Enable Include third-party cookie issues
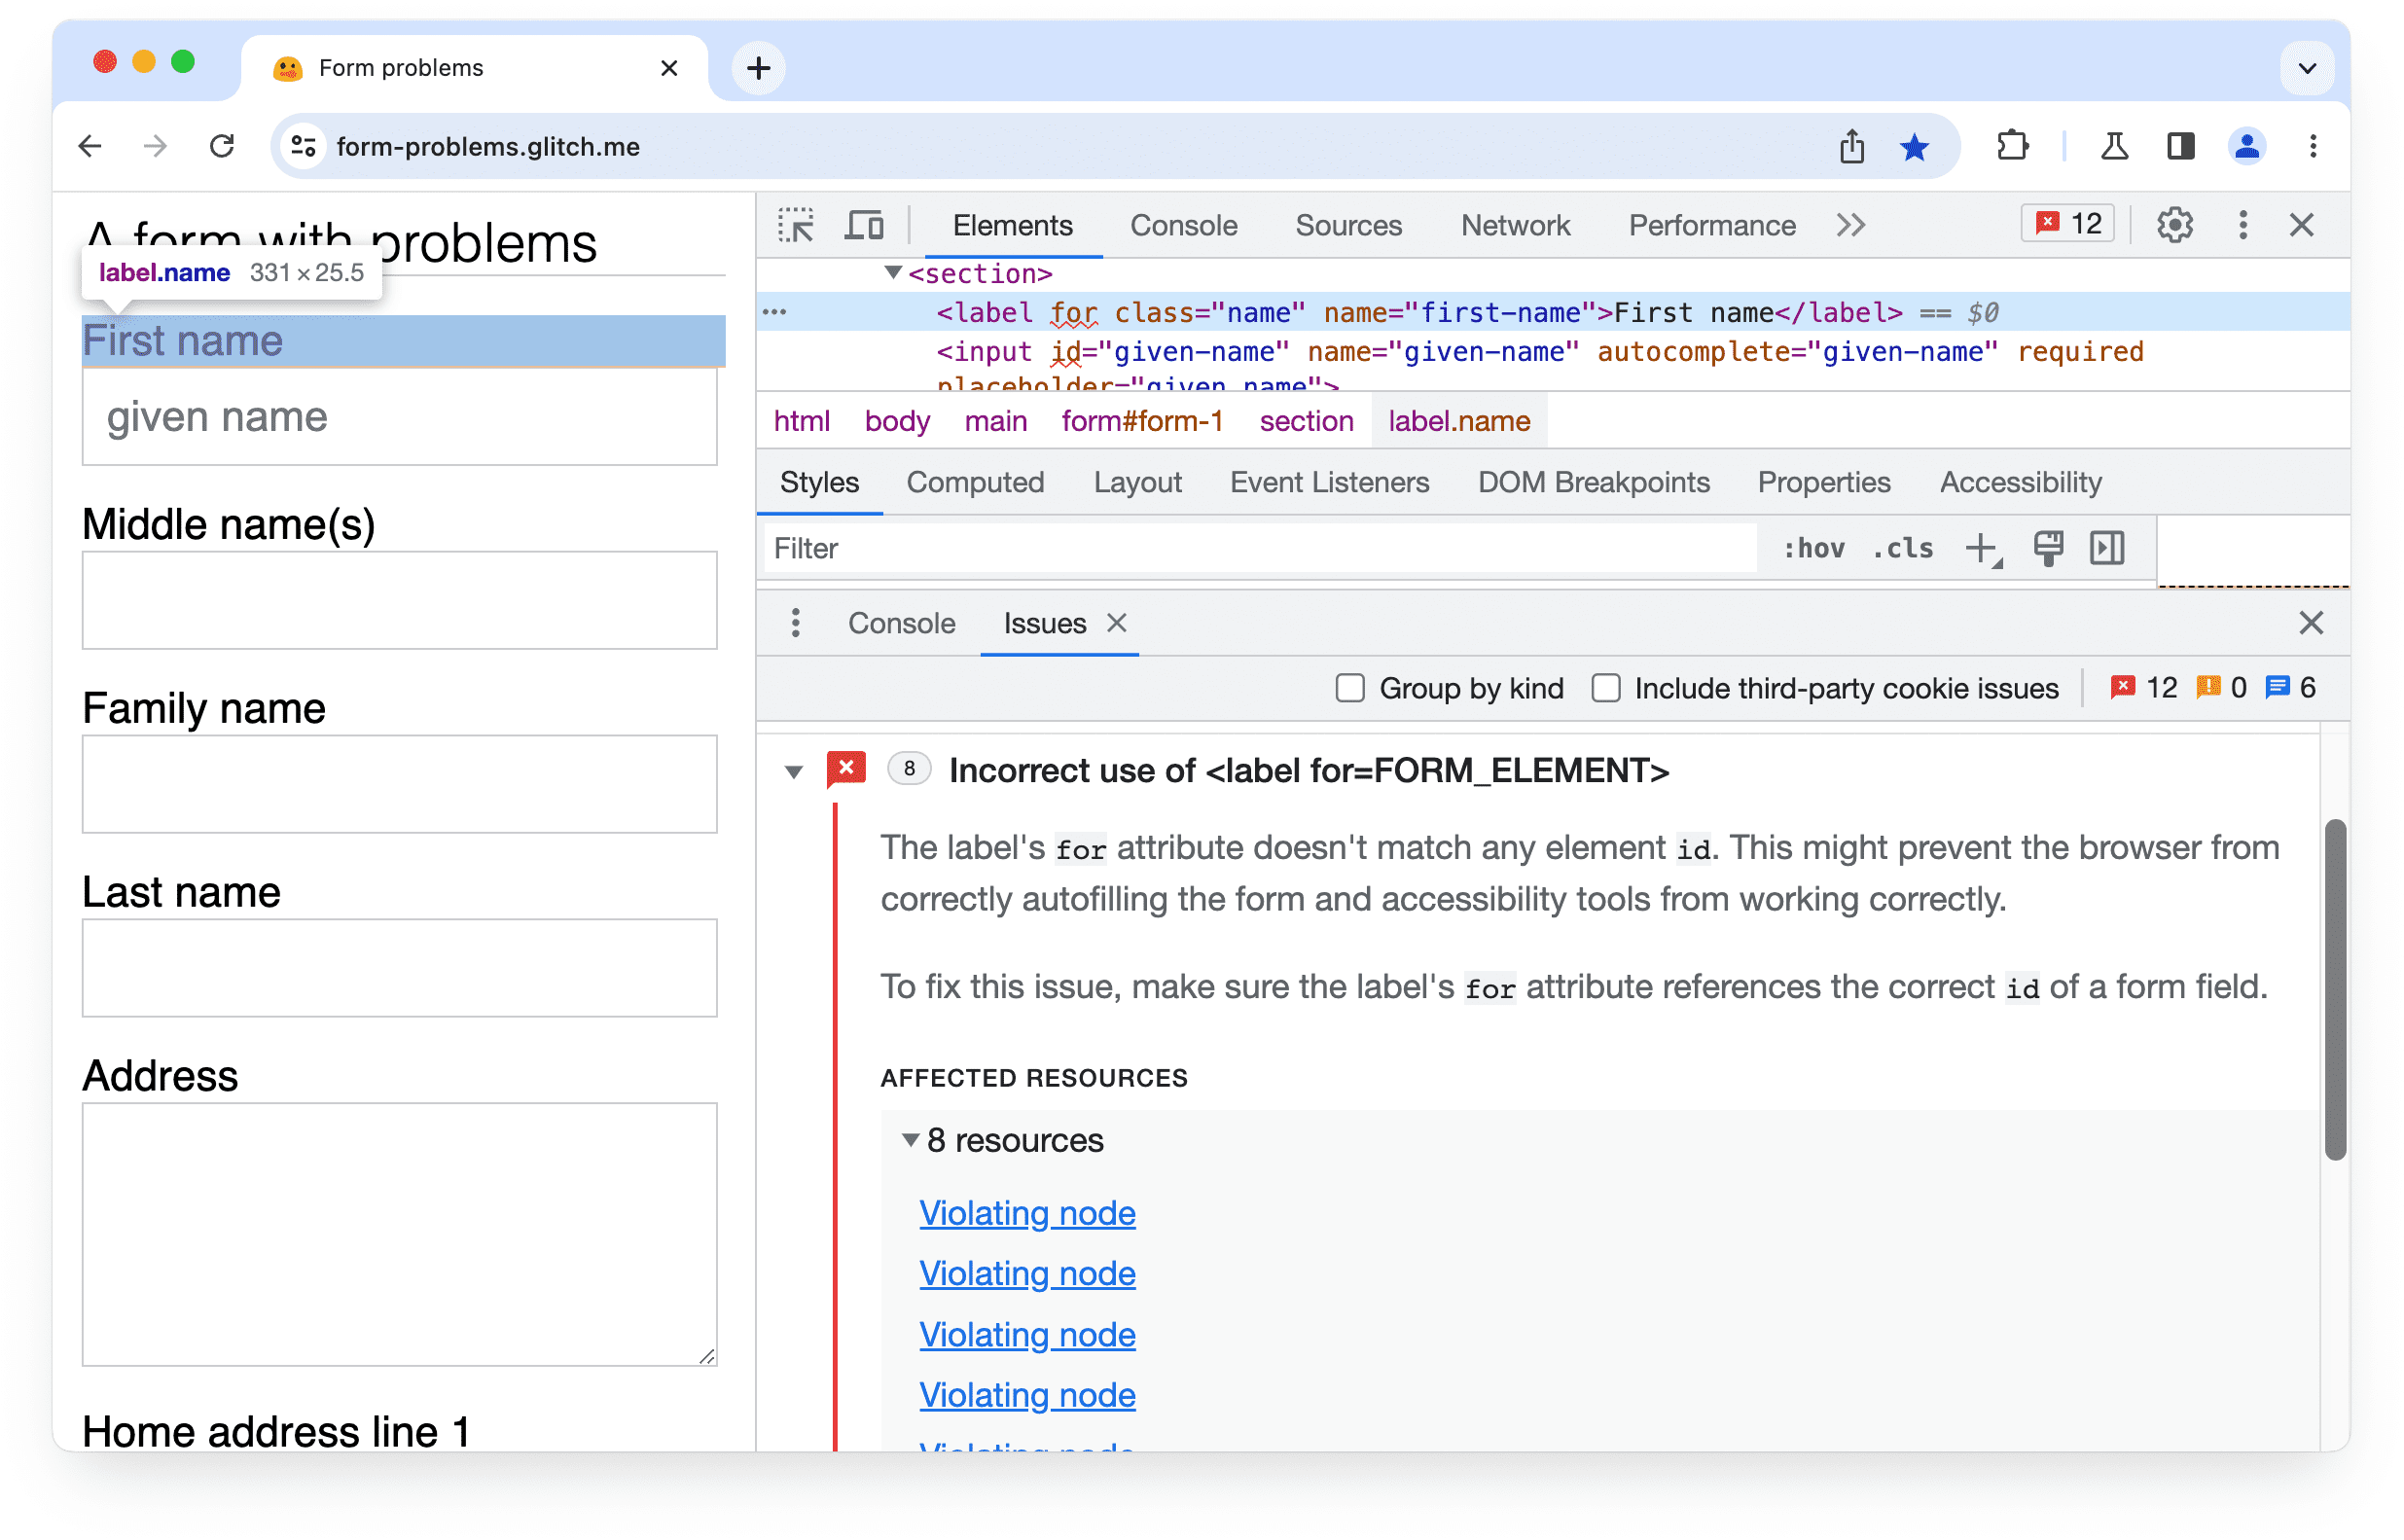 click(1605, 685)
